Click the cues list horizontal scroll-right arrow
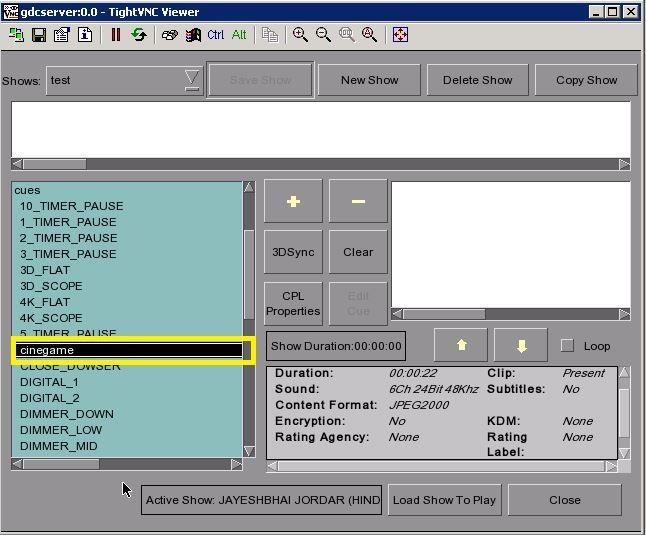This screenshot has width=646, height=535. [236, 465]
